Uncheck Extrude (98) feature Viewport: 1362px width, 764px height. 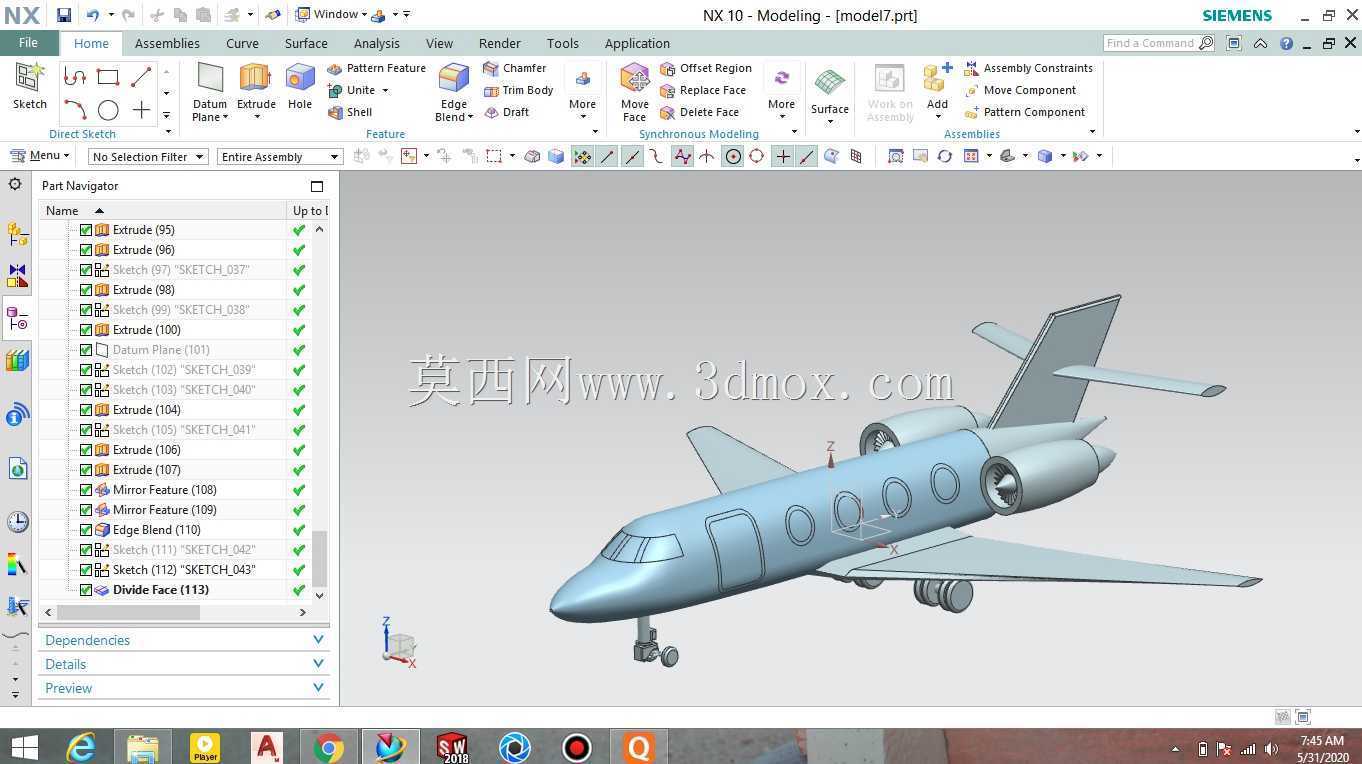(86, 290)
